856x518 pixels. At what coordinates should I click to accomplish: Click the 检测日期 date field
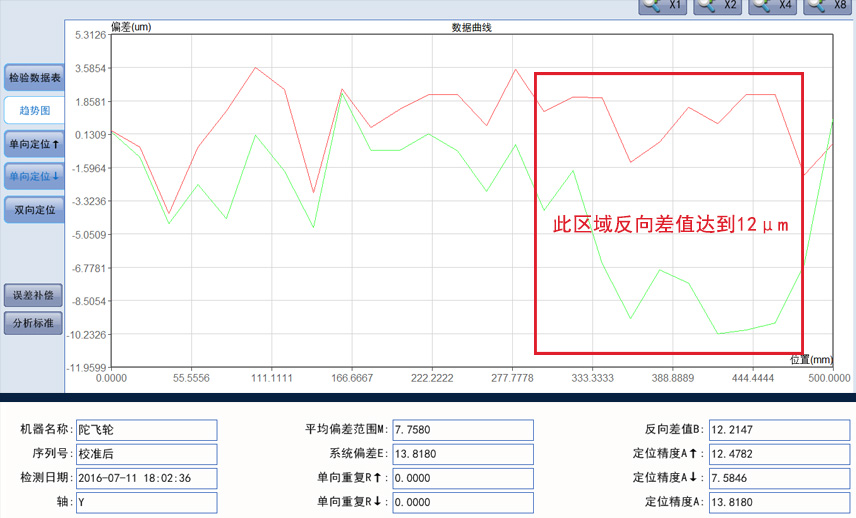[146, 477]
